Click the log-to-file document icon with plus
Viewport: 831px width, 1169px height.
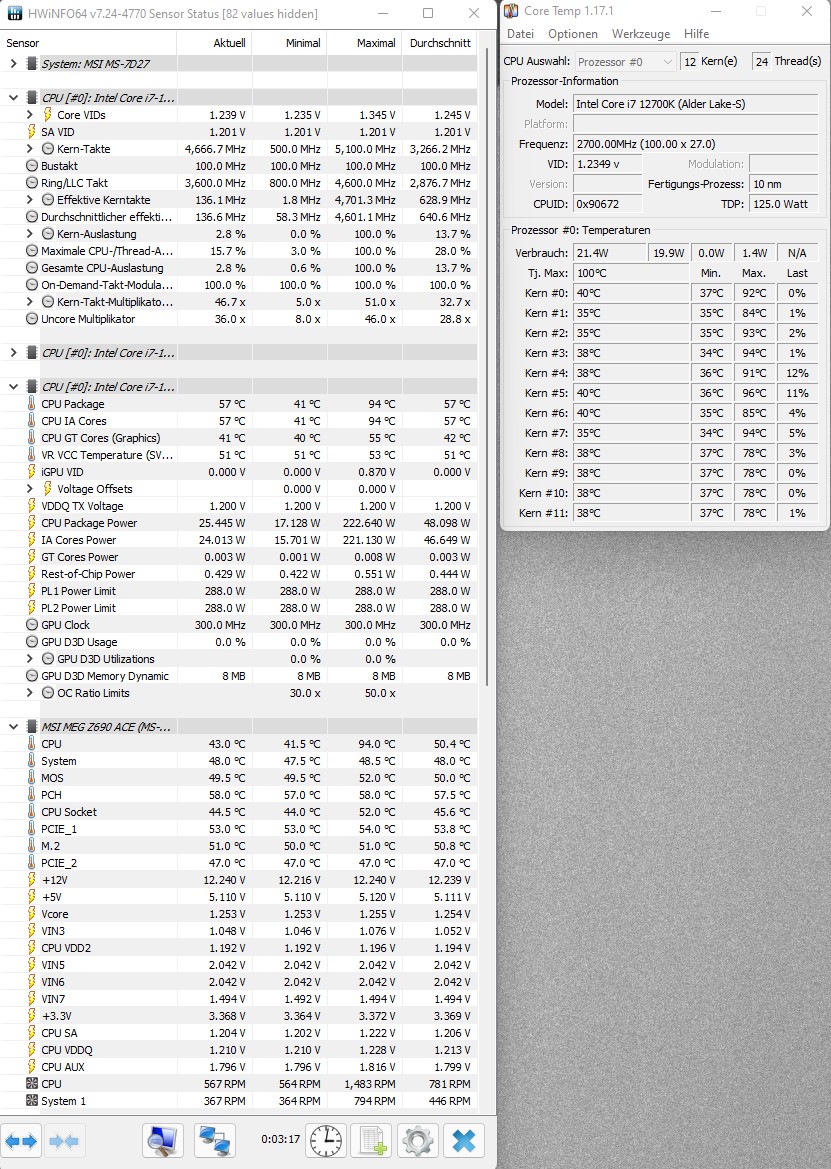(371, 1141)
